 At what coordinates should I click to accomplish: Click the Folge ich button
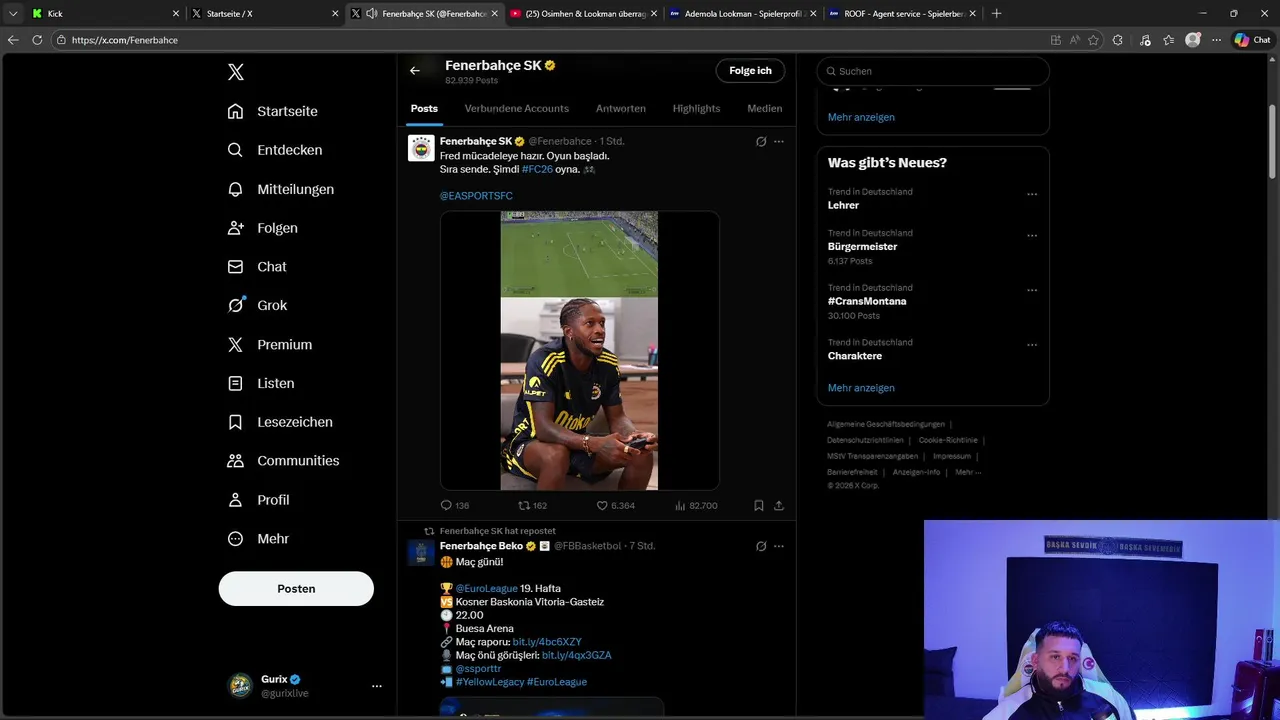pos(750,71)
